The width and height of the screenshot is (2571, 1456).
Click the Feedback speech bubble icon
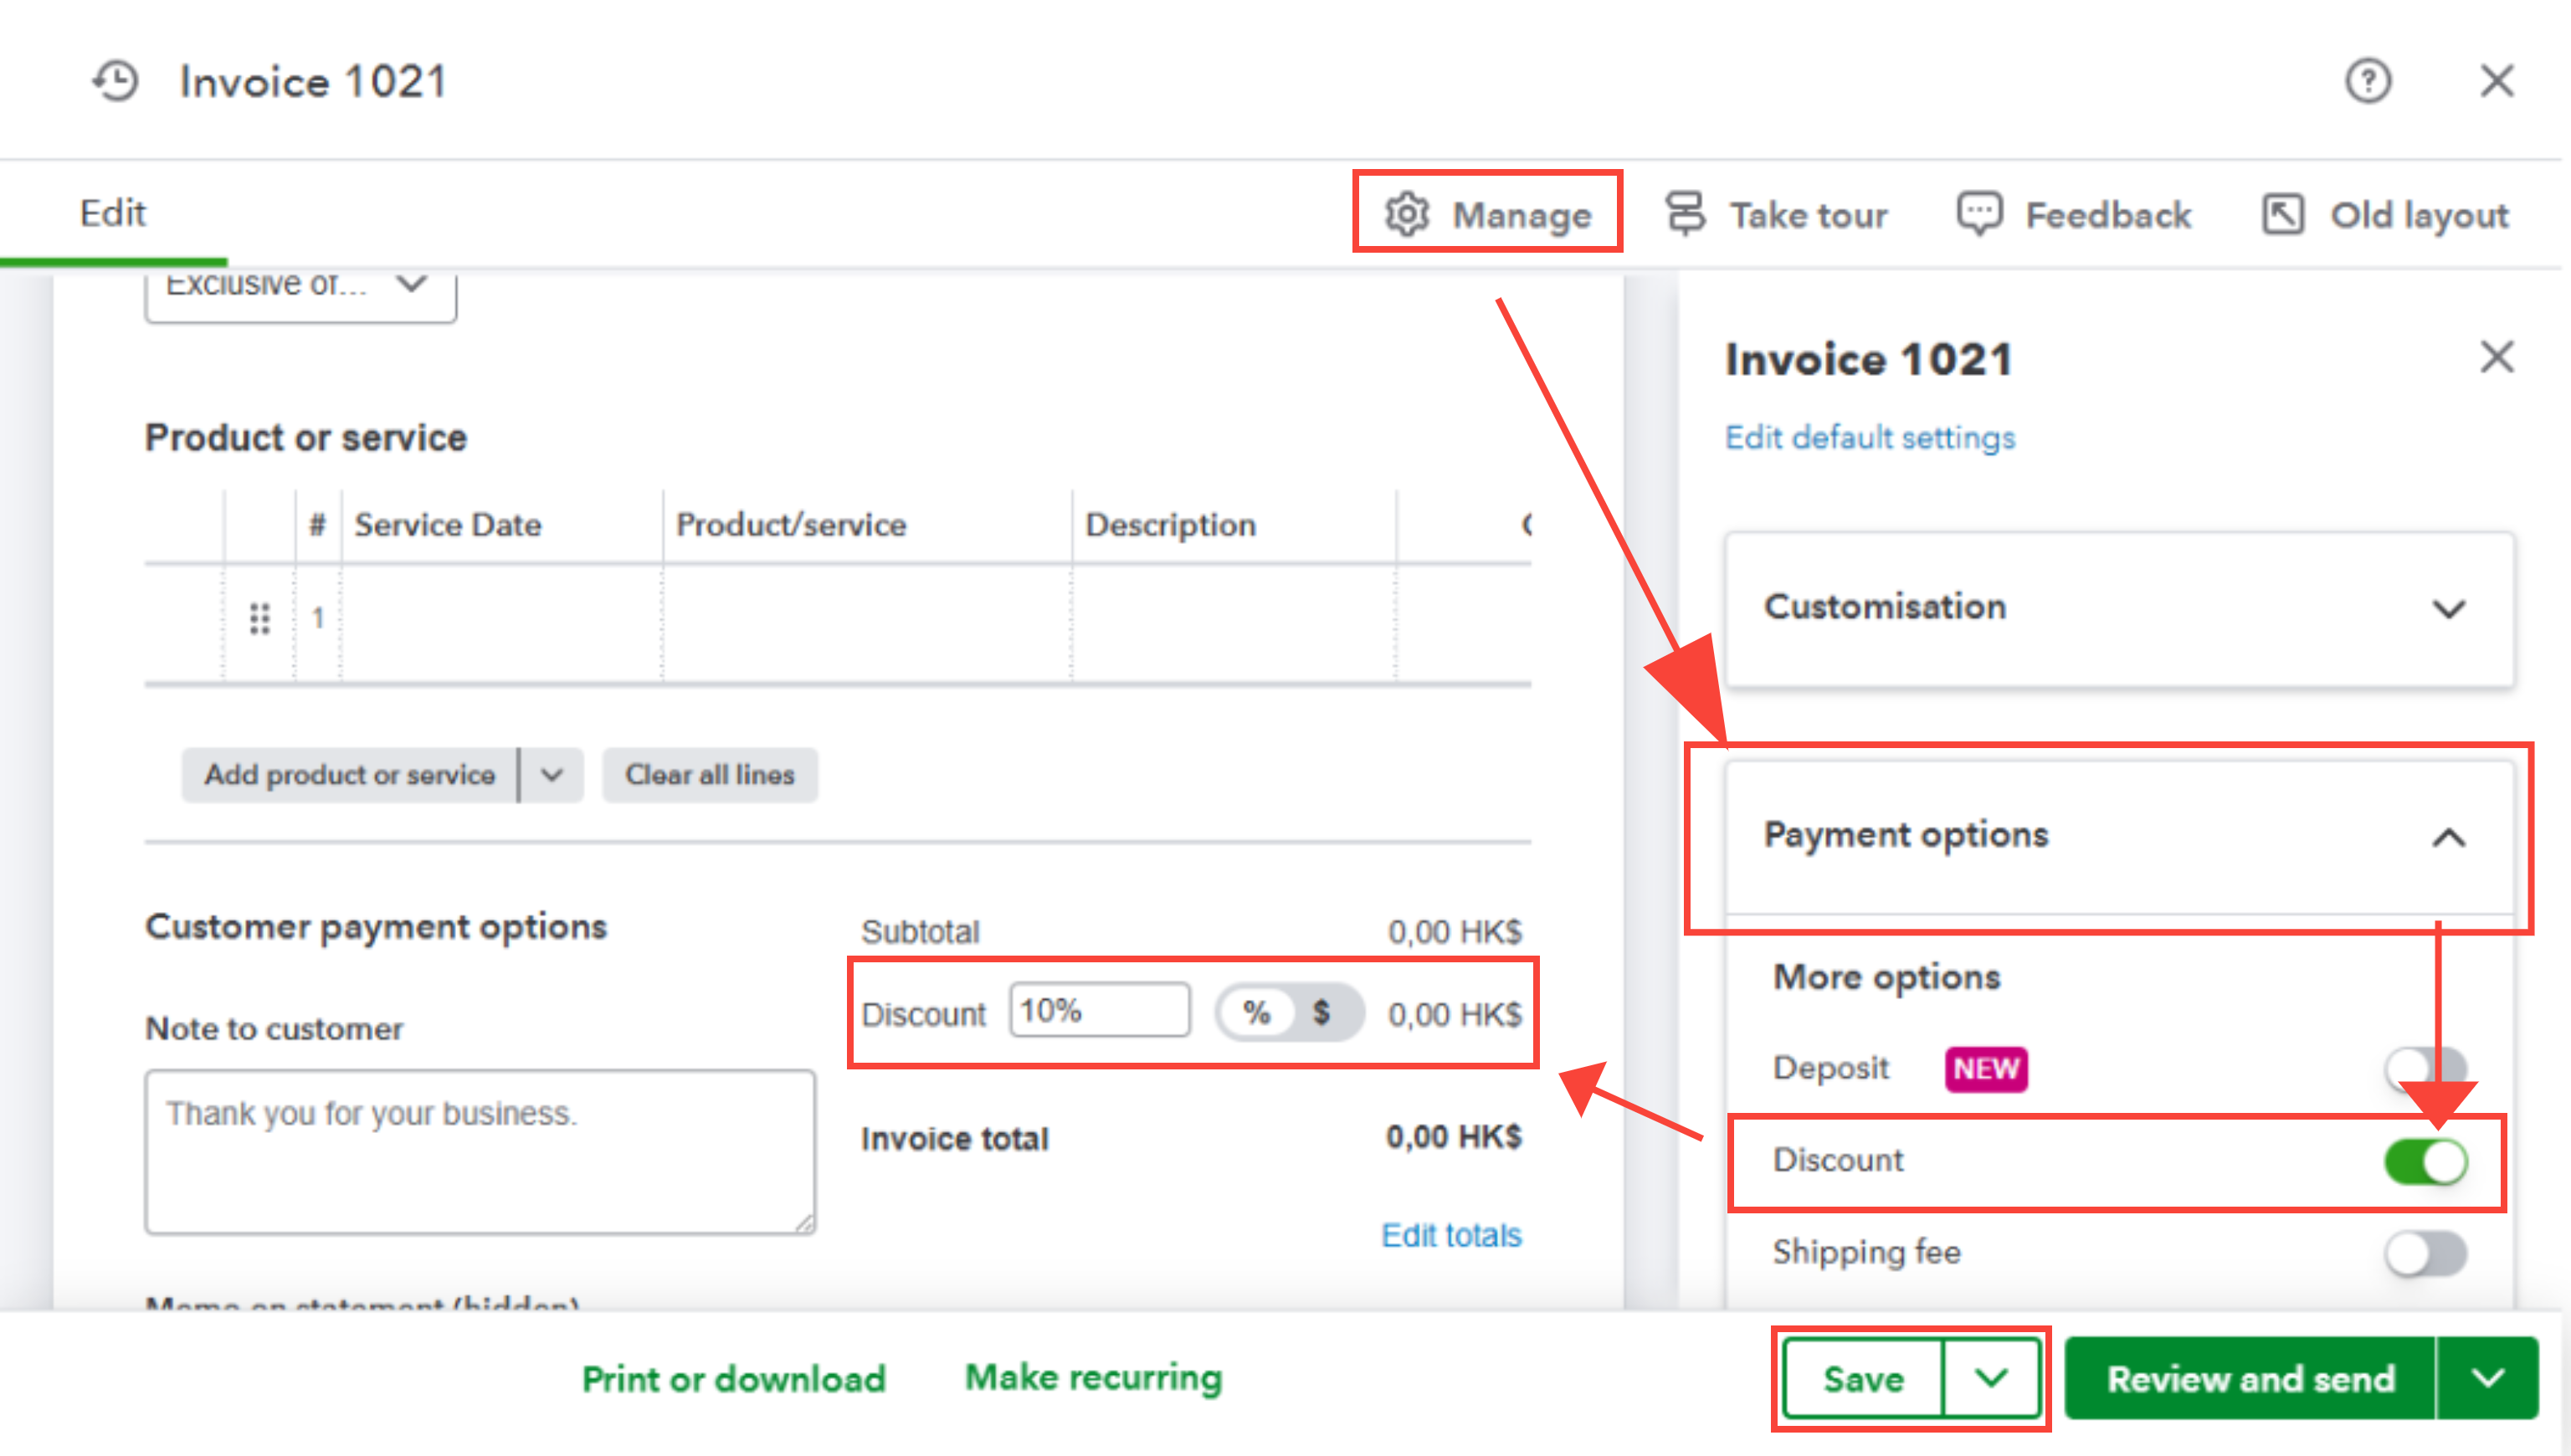pos(1979,214)
